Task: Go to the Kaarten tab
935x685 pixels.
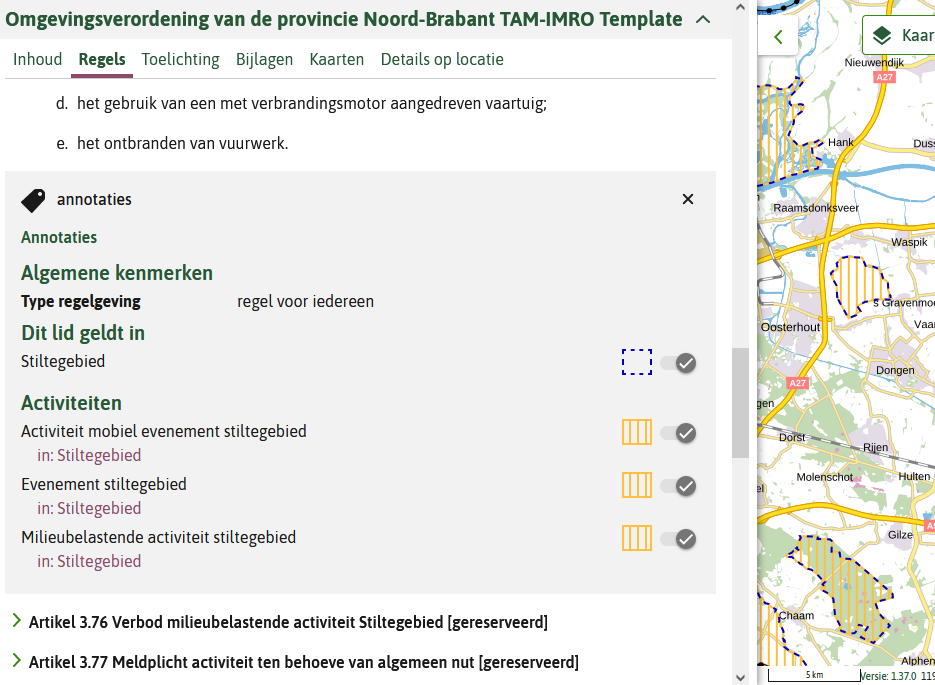Action: (337, 60)
